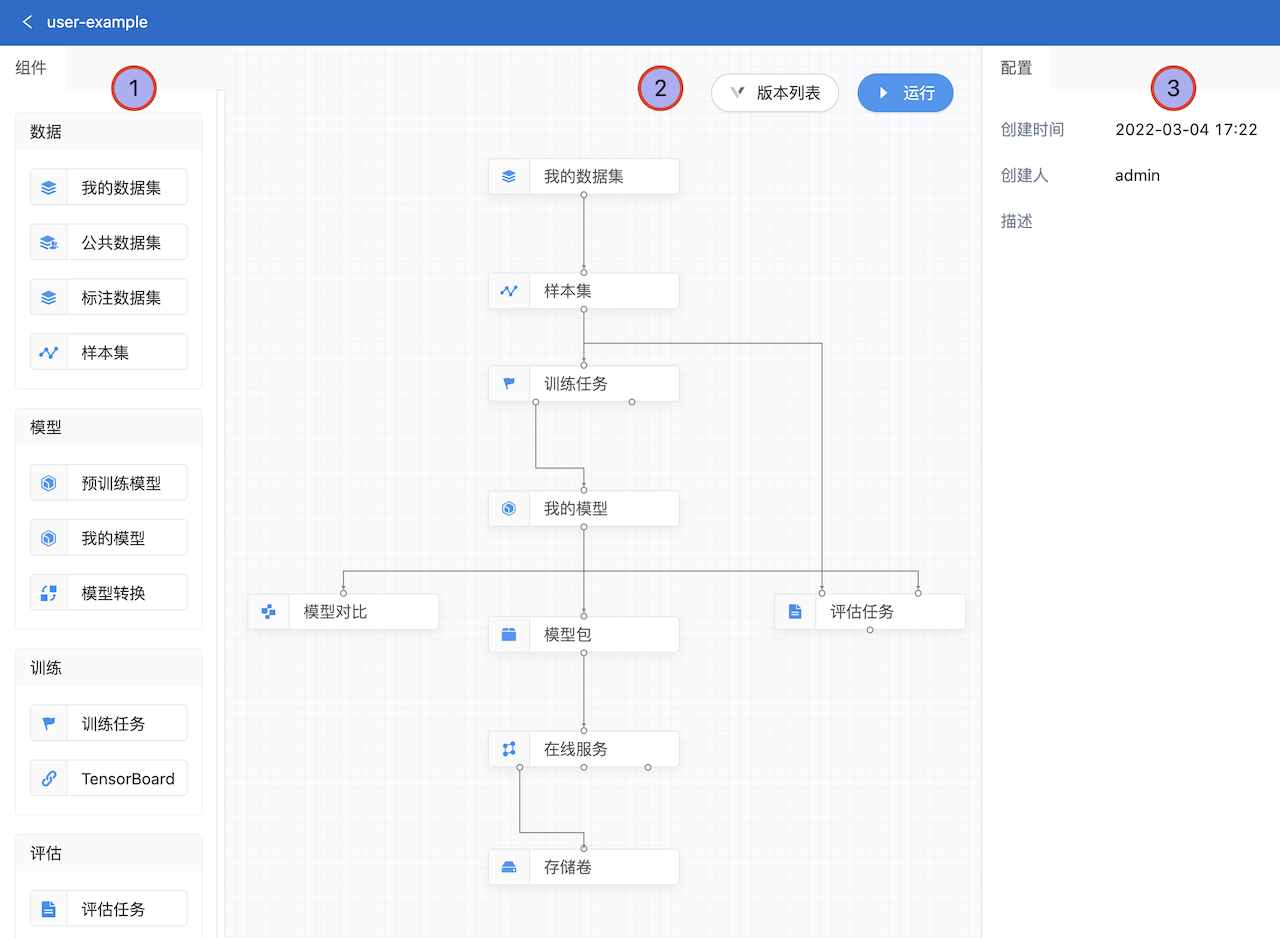
Task: Select 模型对比 node label on canvas
Action: pyautogui.click(x=336, y=611)
